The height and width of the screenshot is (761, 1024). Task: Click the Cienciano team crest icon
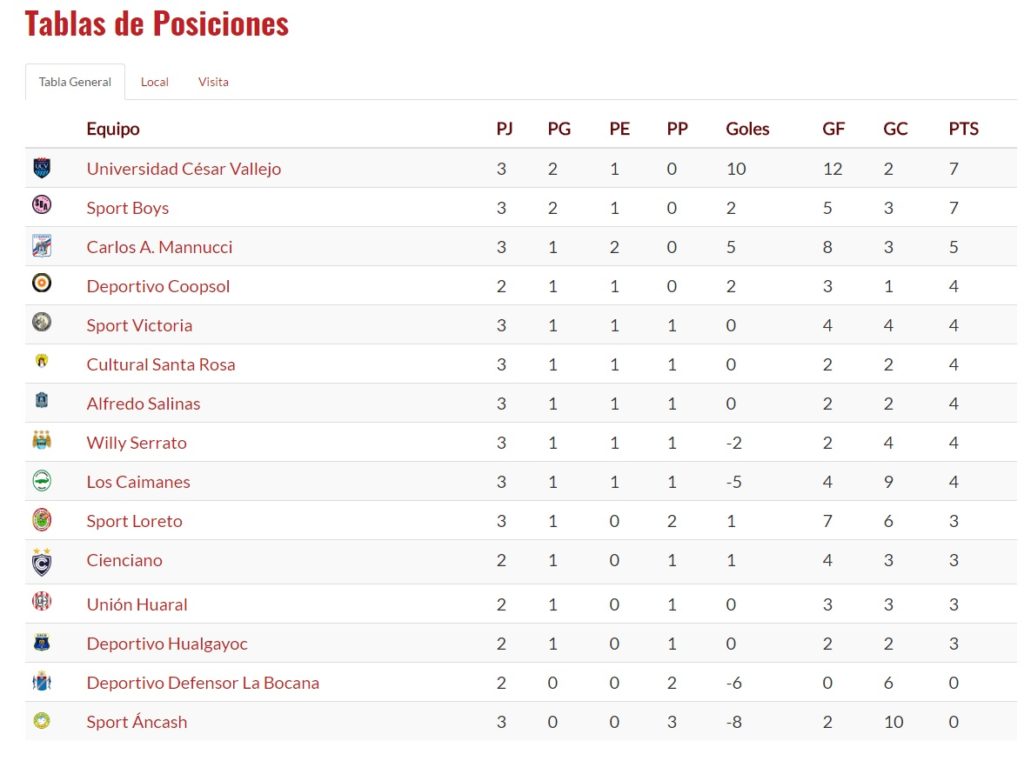point(42,561)
